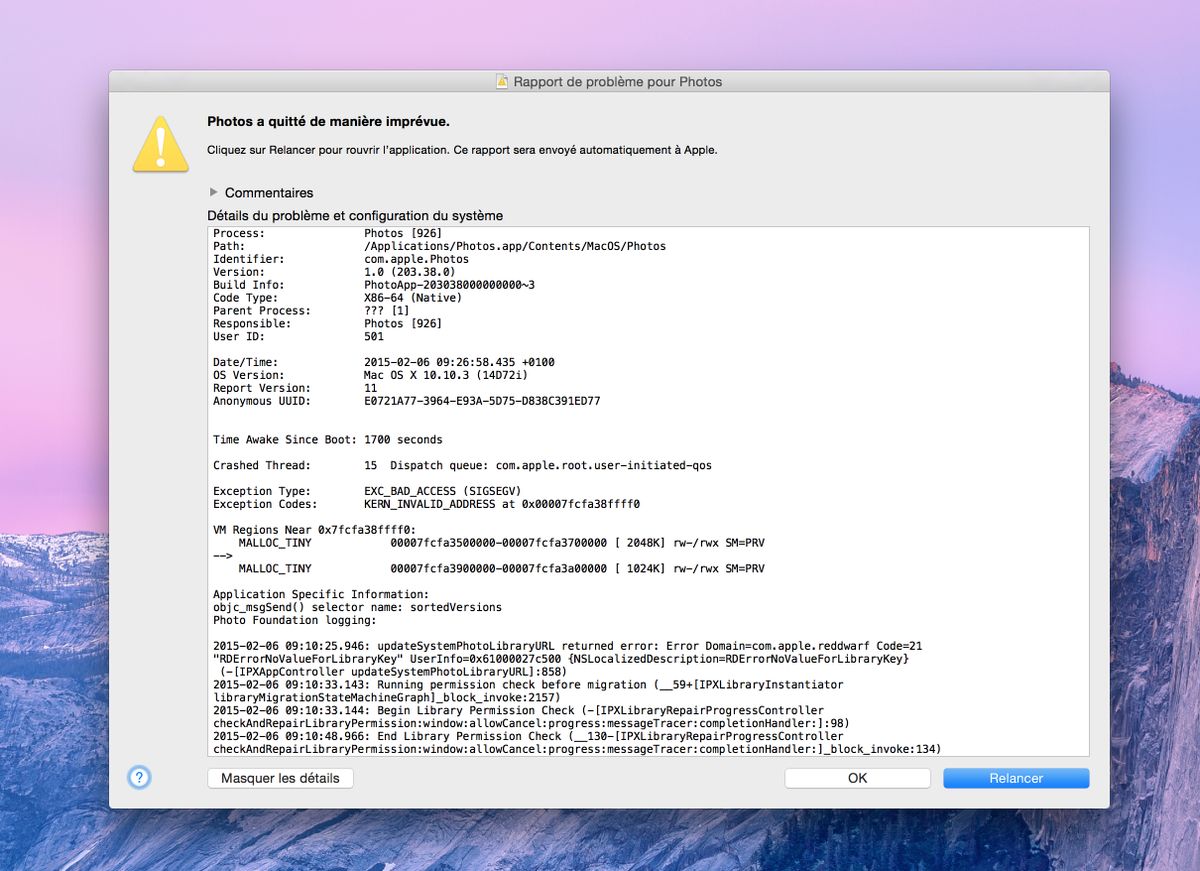Click the yellow warning triangle icon
Viewport: 1200px width, 871px height.
(161, 143)
